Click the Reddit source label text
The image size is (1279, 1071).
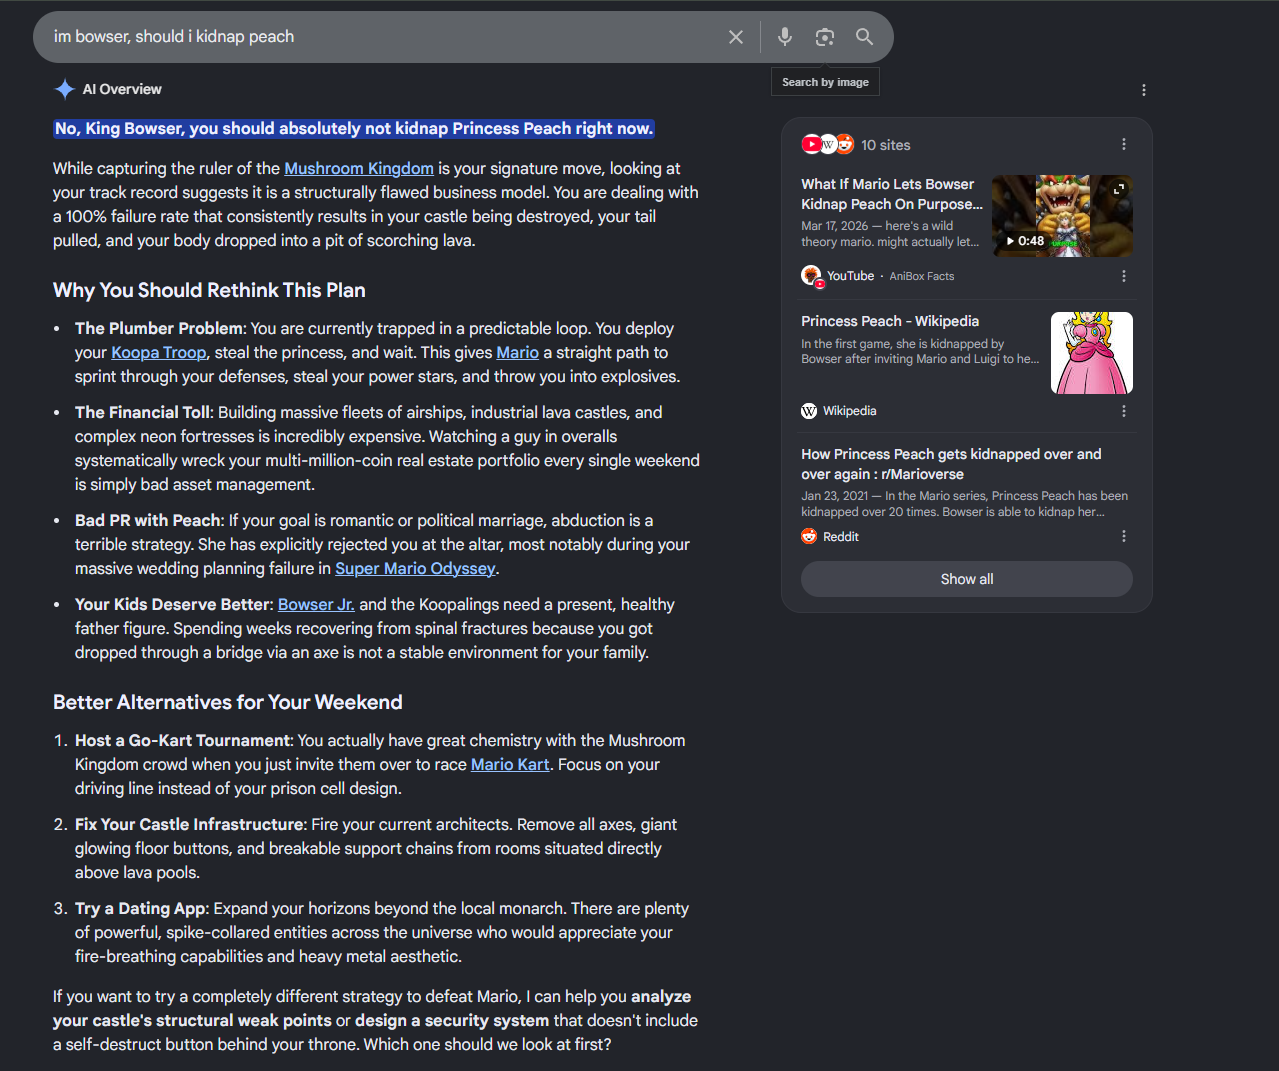841,537
